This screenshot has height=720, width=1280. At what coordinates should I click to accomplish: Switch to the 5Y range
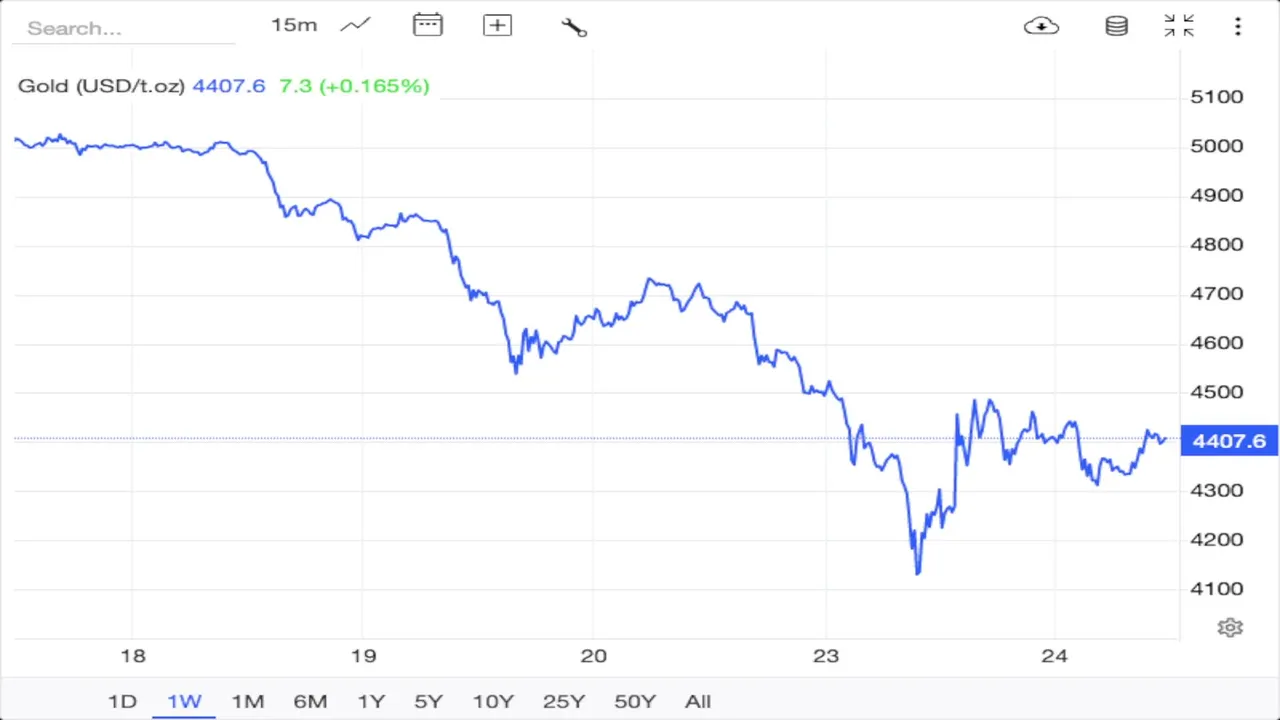click(x=428, y=701)
